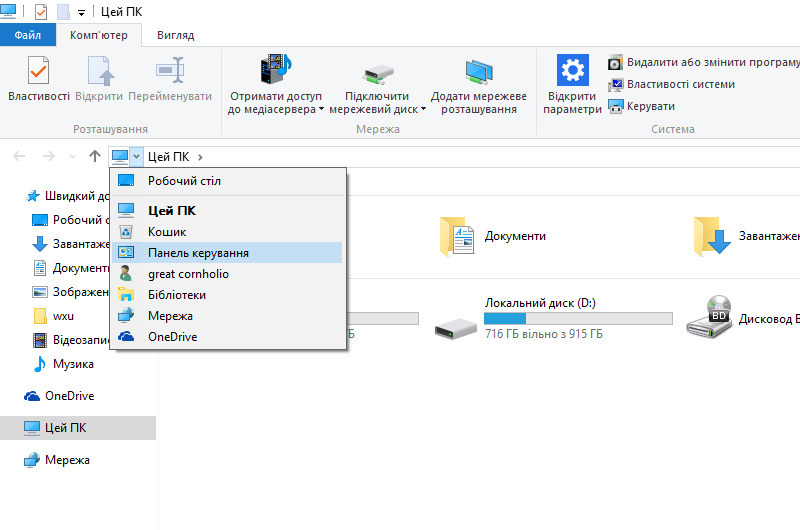800x530 pixels.
Task: Select Робочий стіл in dropdown menu
Action: [x=227, y=181]
